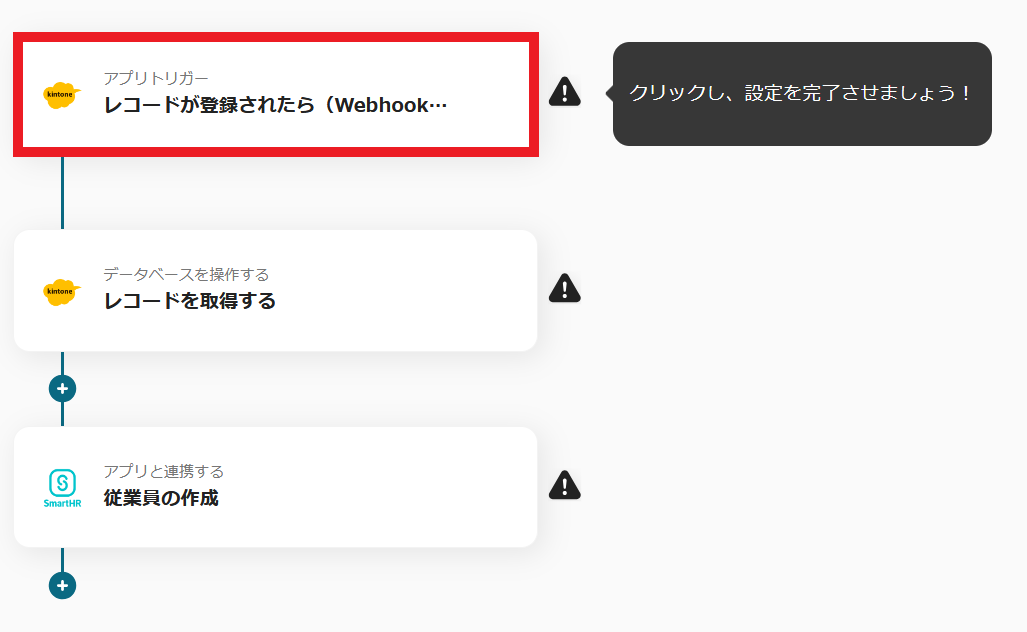The width and height of the screenshot is (1027, 632).
Task: Click the warning icon next to レコードを取得する
Action: coord(565,288)
